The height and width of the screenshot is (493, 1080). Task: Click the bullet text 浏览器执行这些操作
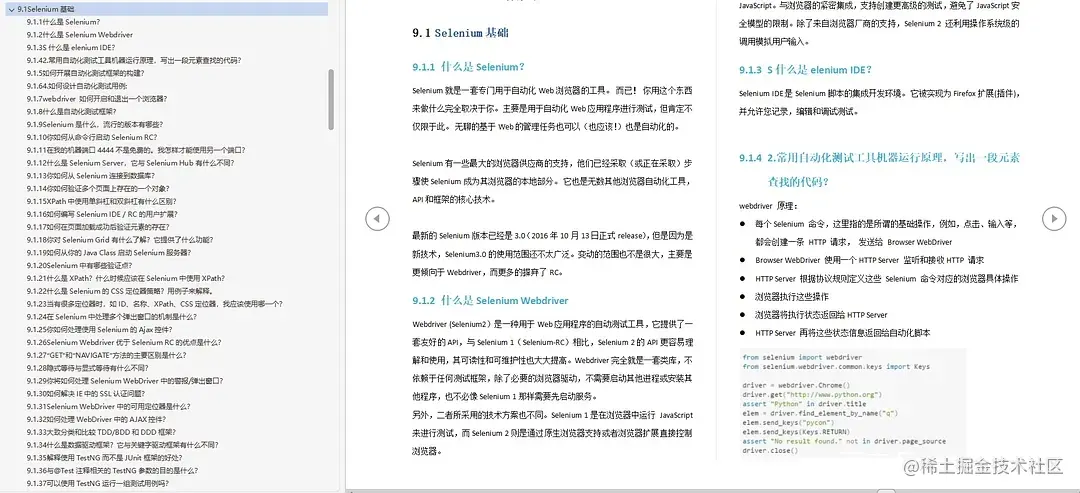click(791, 297)
